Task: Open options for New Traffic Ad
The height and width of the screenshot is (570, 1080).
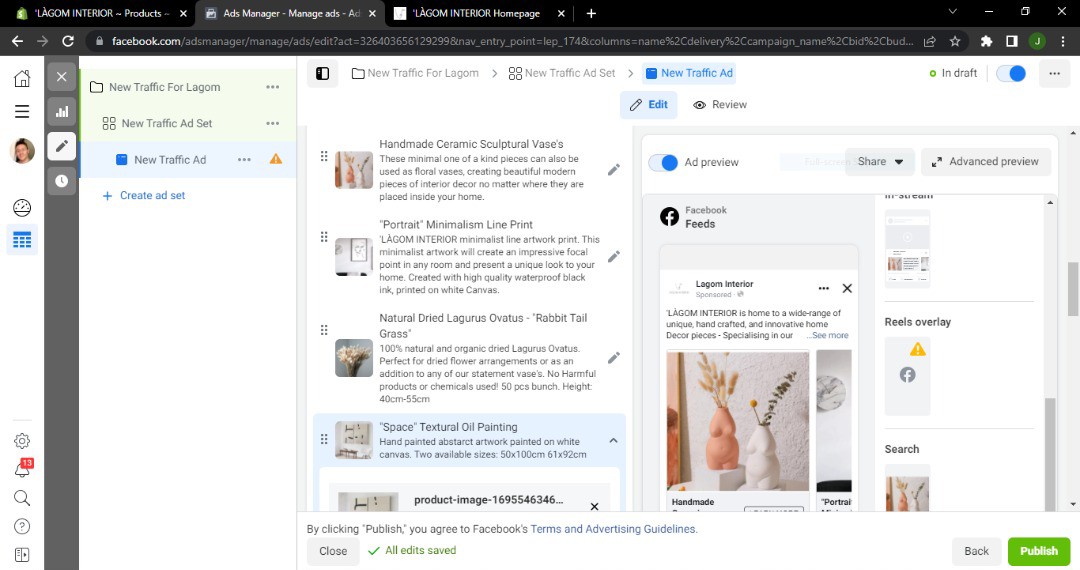Action: (x=245, y=160)
